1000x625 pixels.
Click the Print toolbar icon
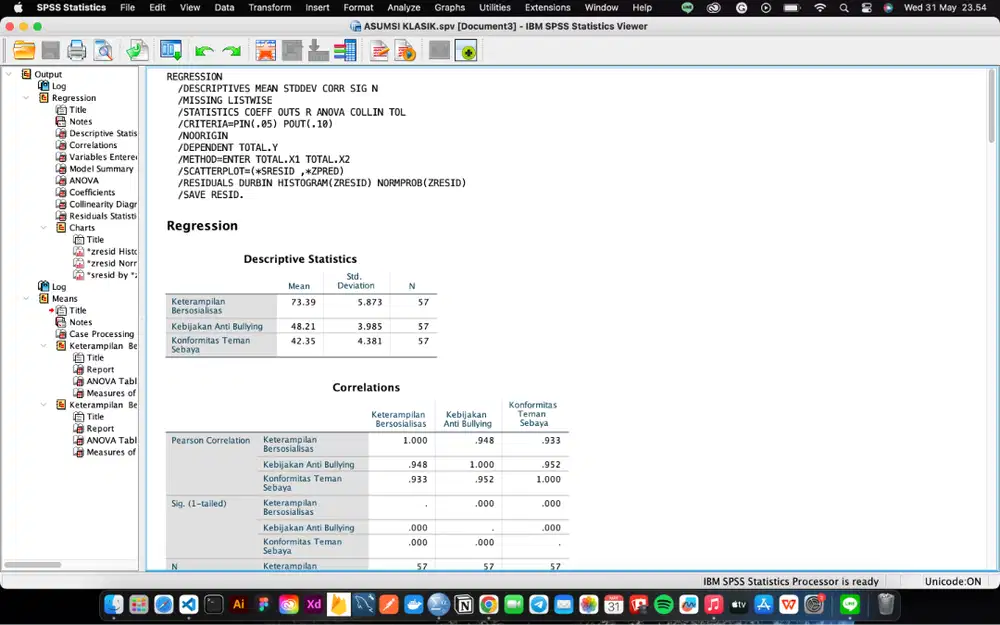[x=77, y=50]
